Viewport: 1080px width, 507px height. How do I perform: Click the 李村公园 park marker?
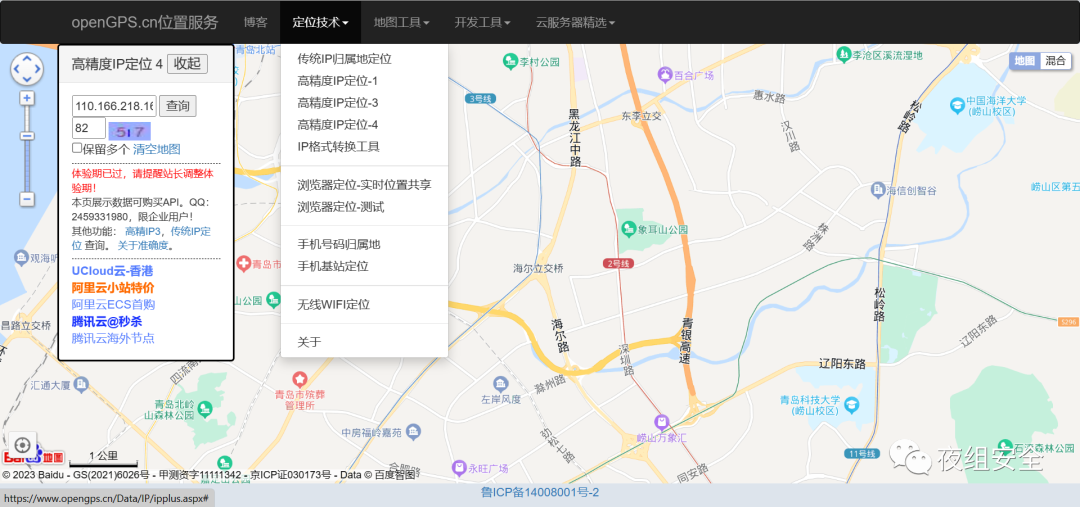tap(510, 61)
